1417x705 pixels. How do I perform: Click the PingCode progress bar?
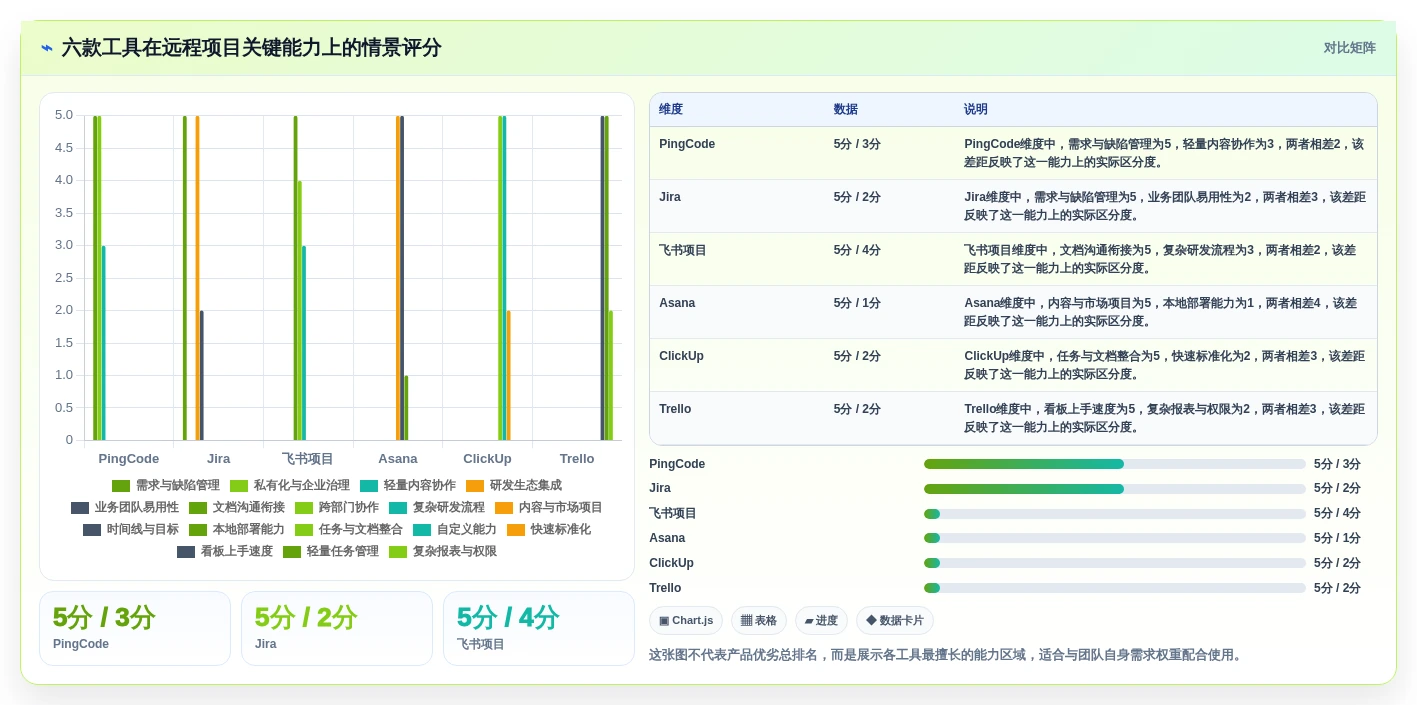1115,464
